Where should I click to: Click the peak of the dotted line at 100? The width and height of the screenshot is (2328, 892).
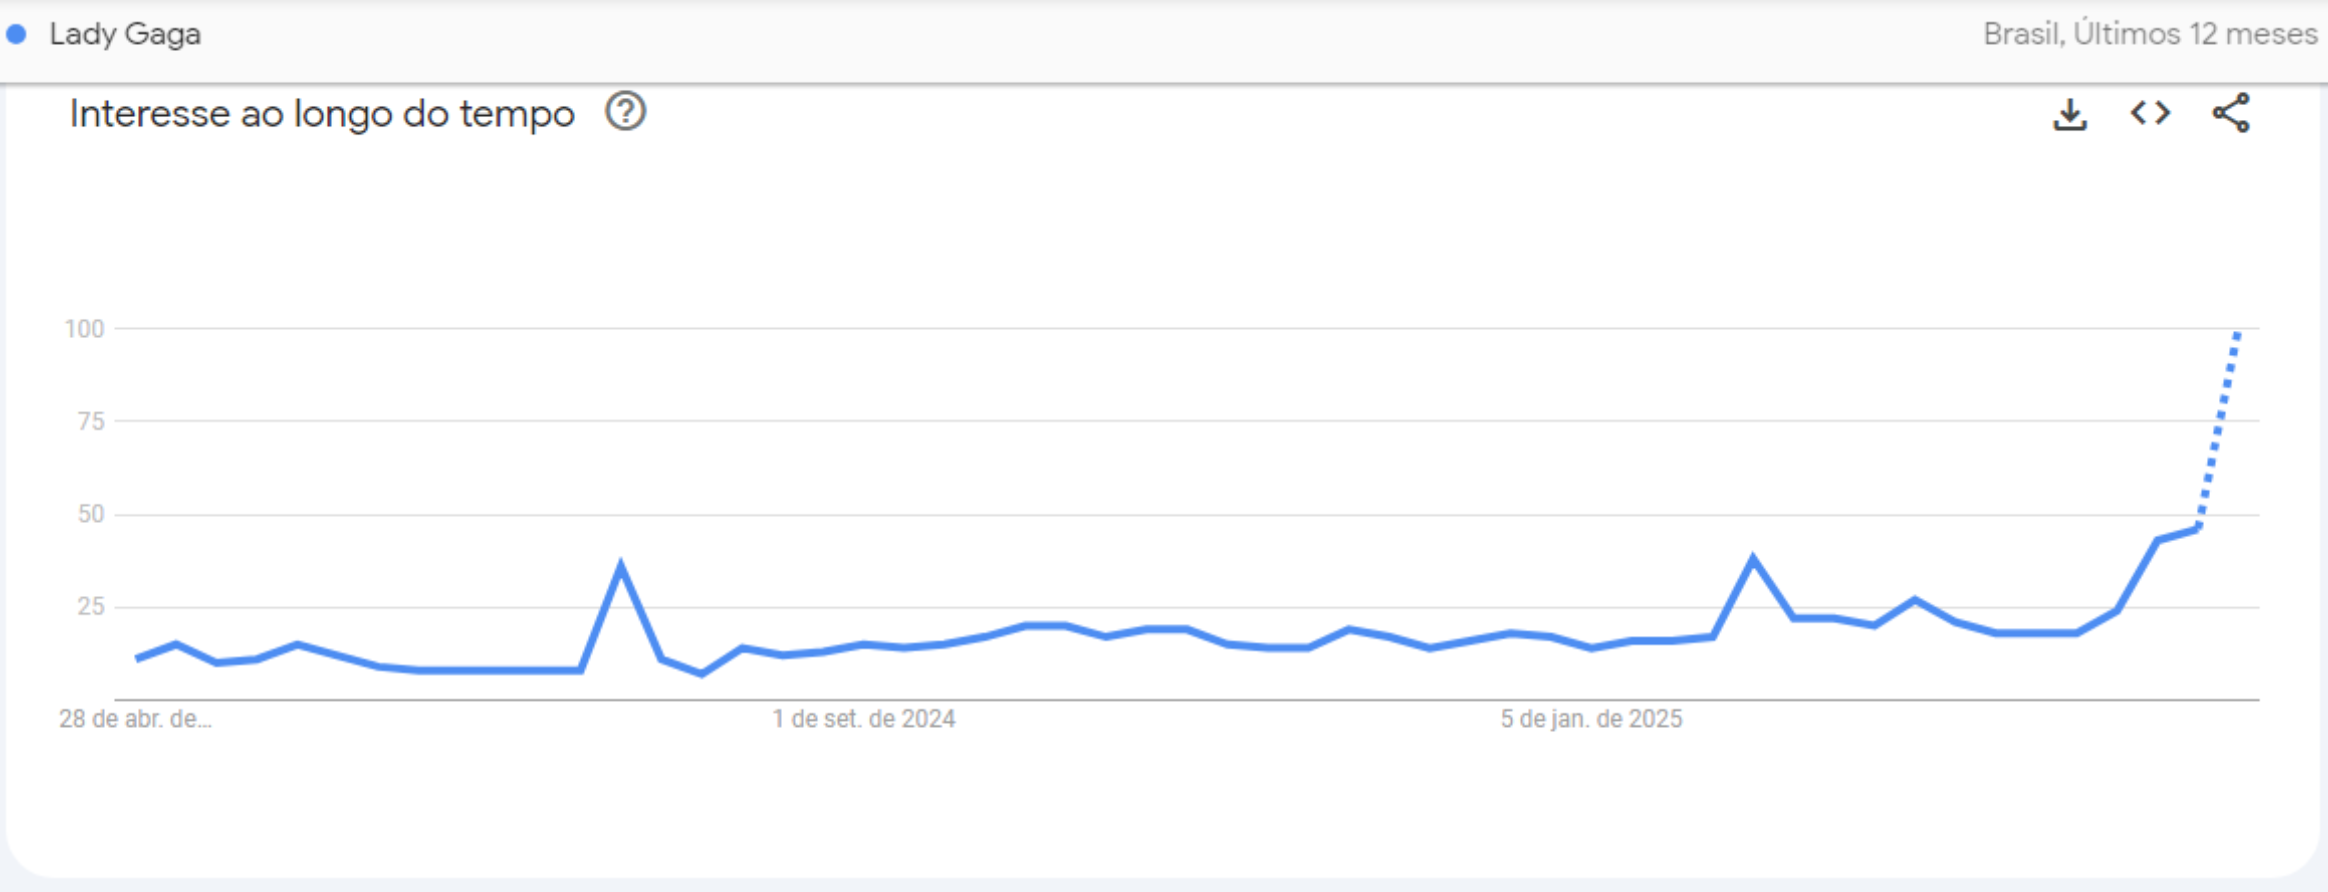2238,333
